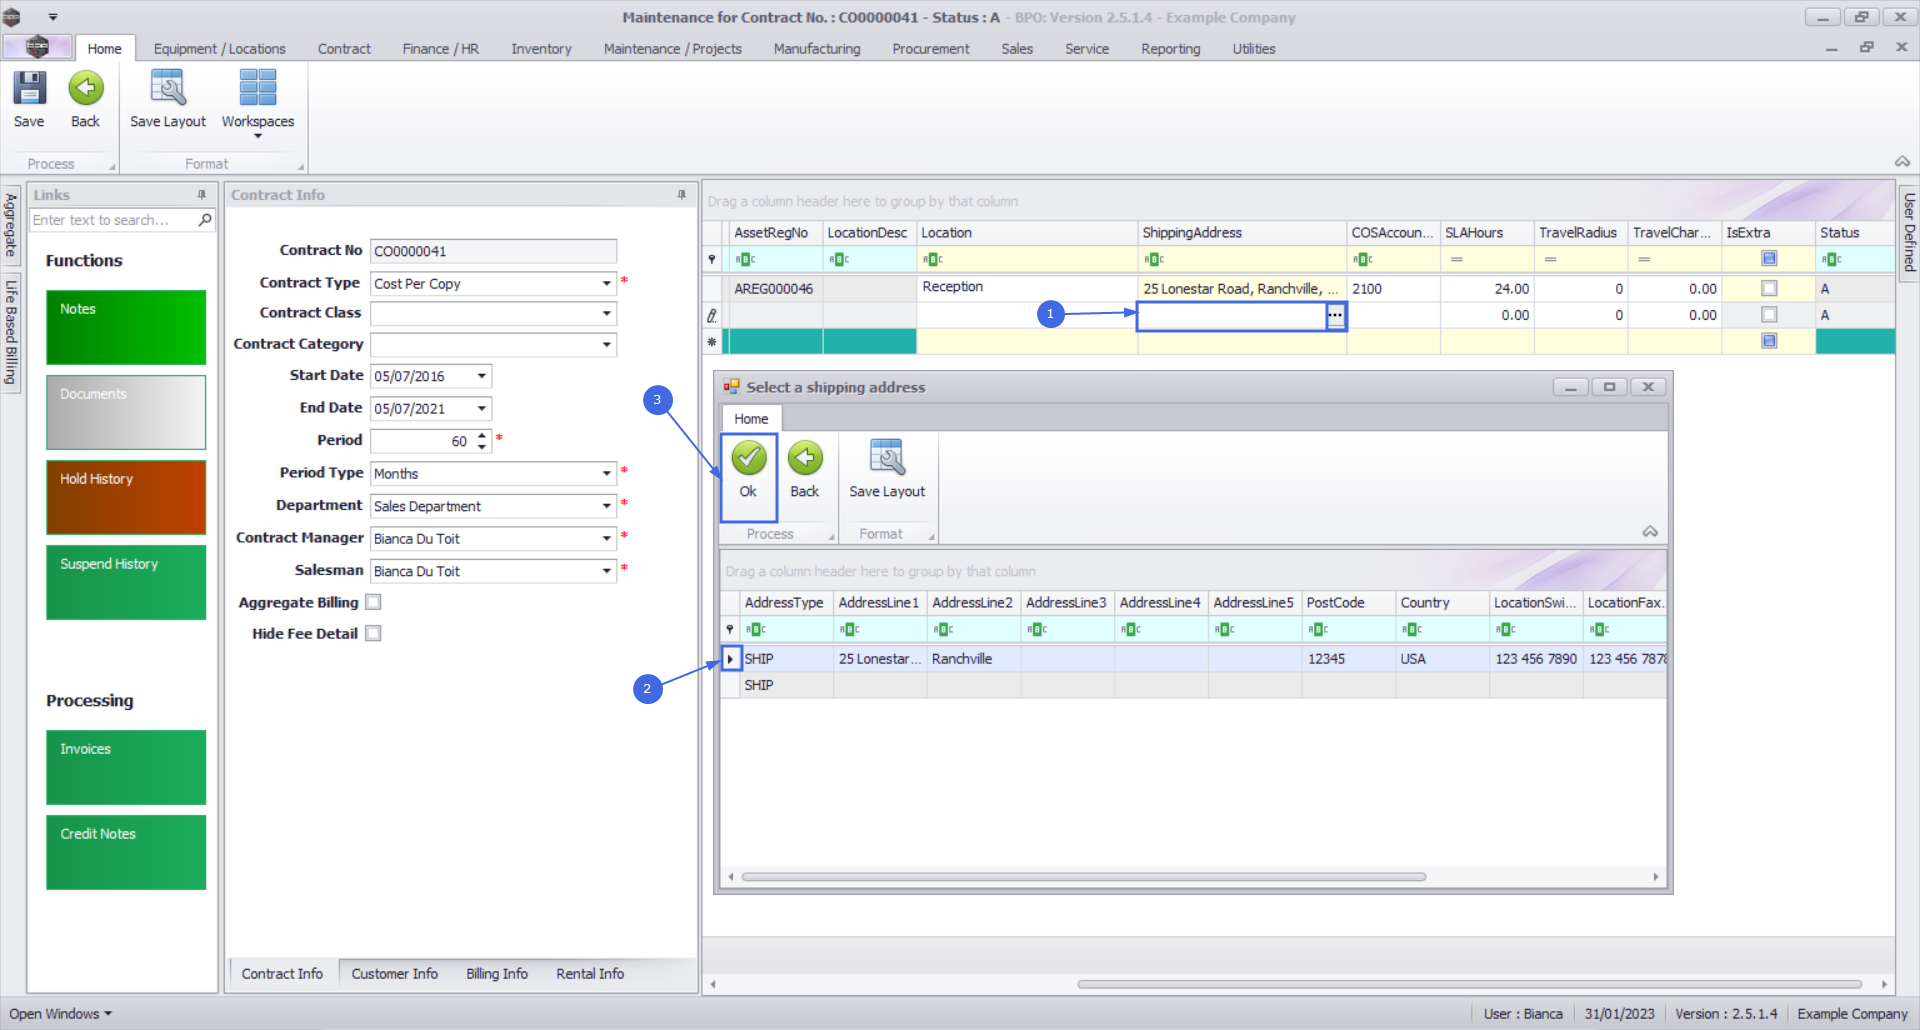Click the search magnifier in Links panel
1920x1030 pixels.
tap(205, 220)
